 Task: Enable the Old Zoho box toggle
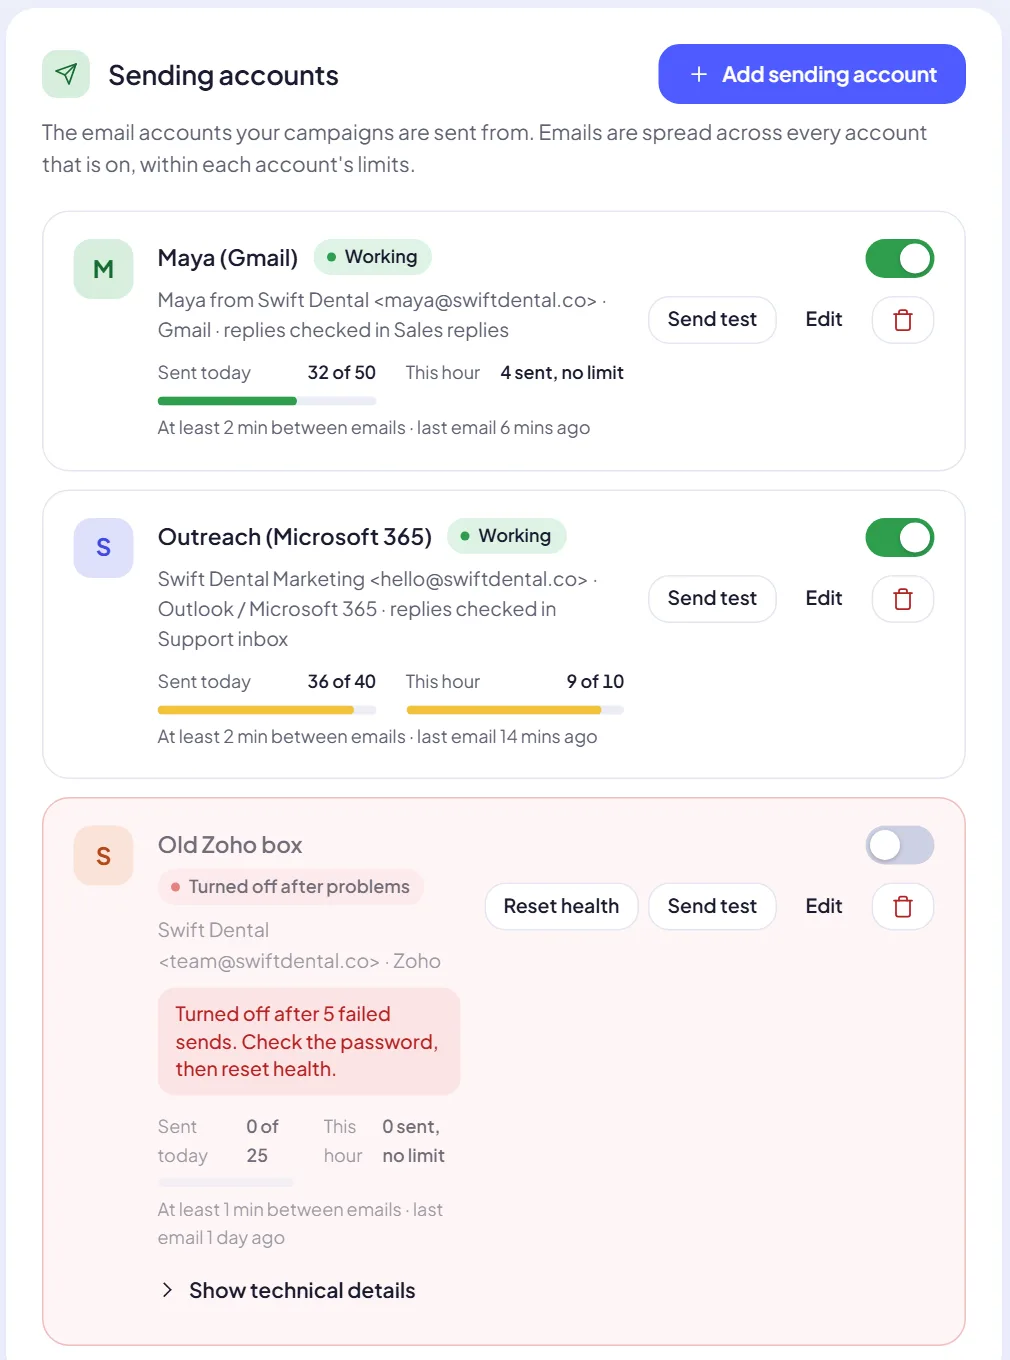[x=900, y=846]
